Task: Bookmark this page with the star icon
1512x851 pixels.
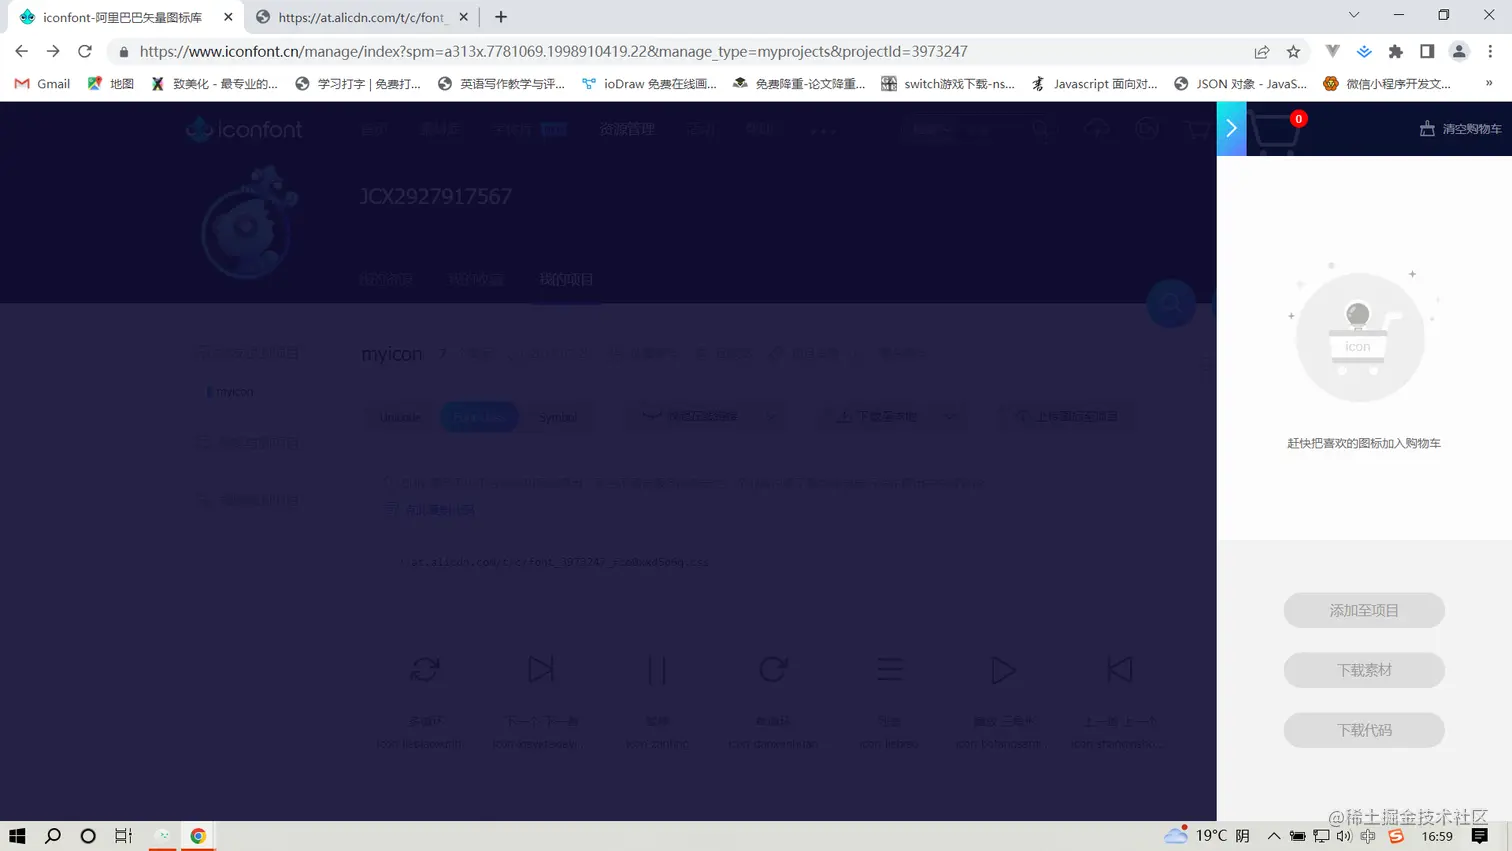Action: pos(1294,51)
